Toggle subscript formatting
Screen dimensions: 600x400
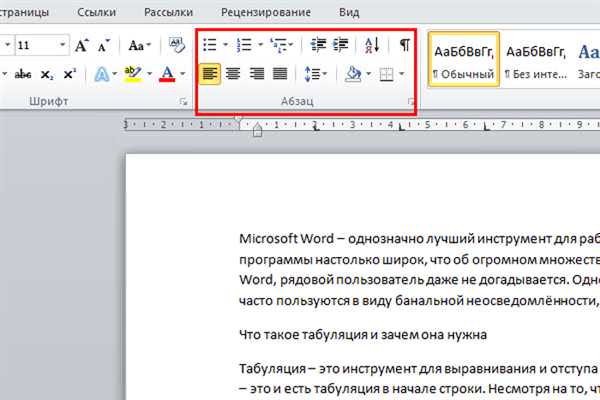[47, 74]
